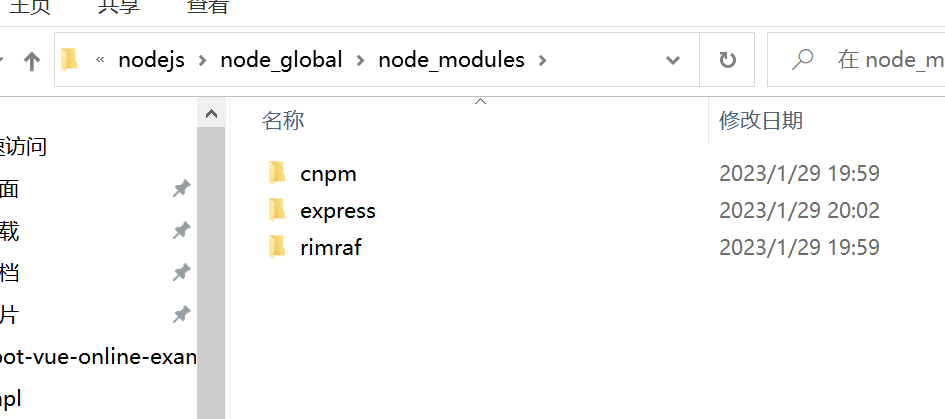This screenshot has width=945, height=419.
Task: Sort by 名称 column header
Action: (283, 121)
